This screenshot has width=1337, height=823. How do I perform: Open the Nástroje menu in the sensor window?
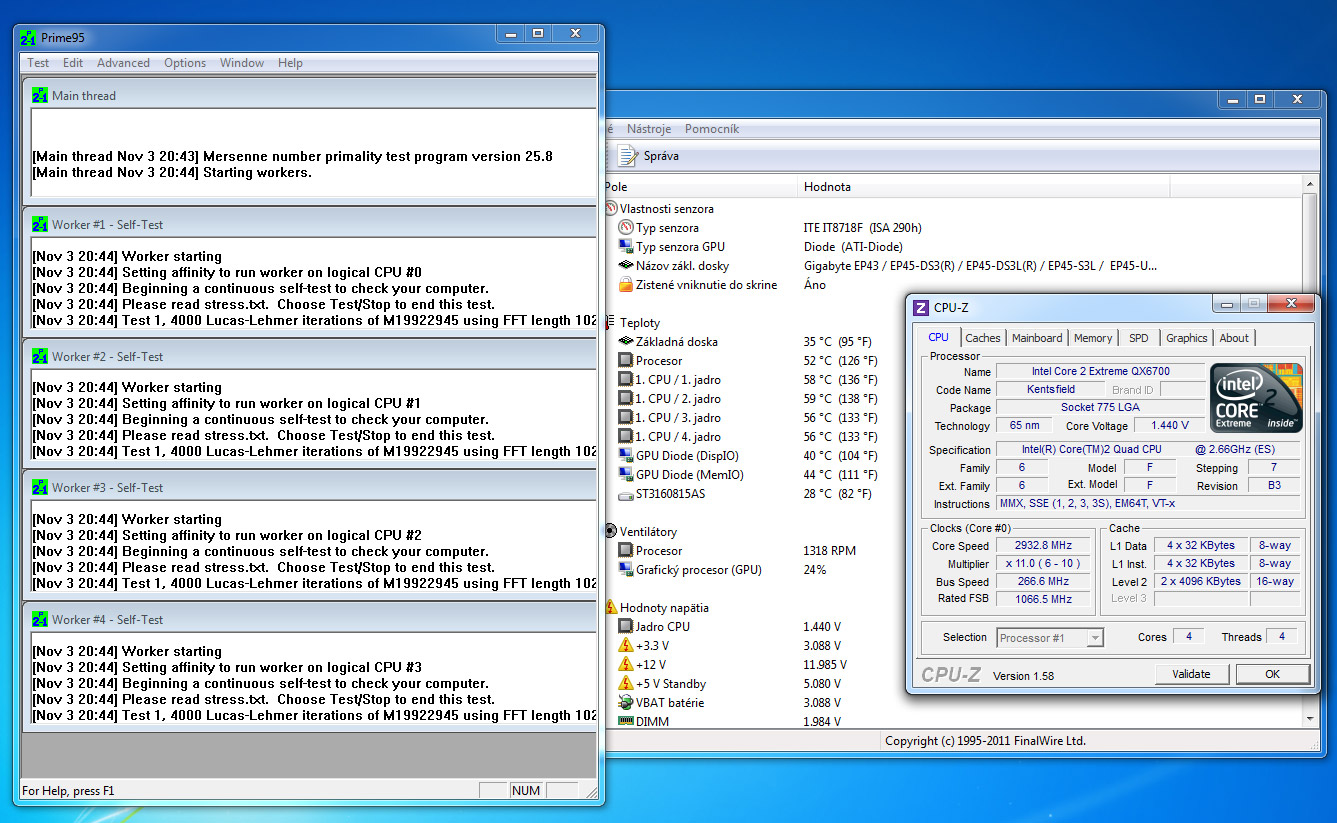pos(649,129)
